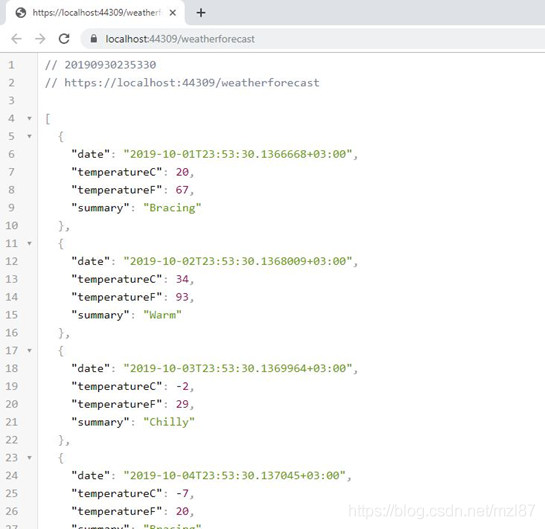Click date value 2019-10-03T23:53:30.1369964+03:00
This screenshot has width=545, height=529.
tap(238, 368)
